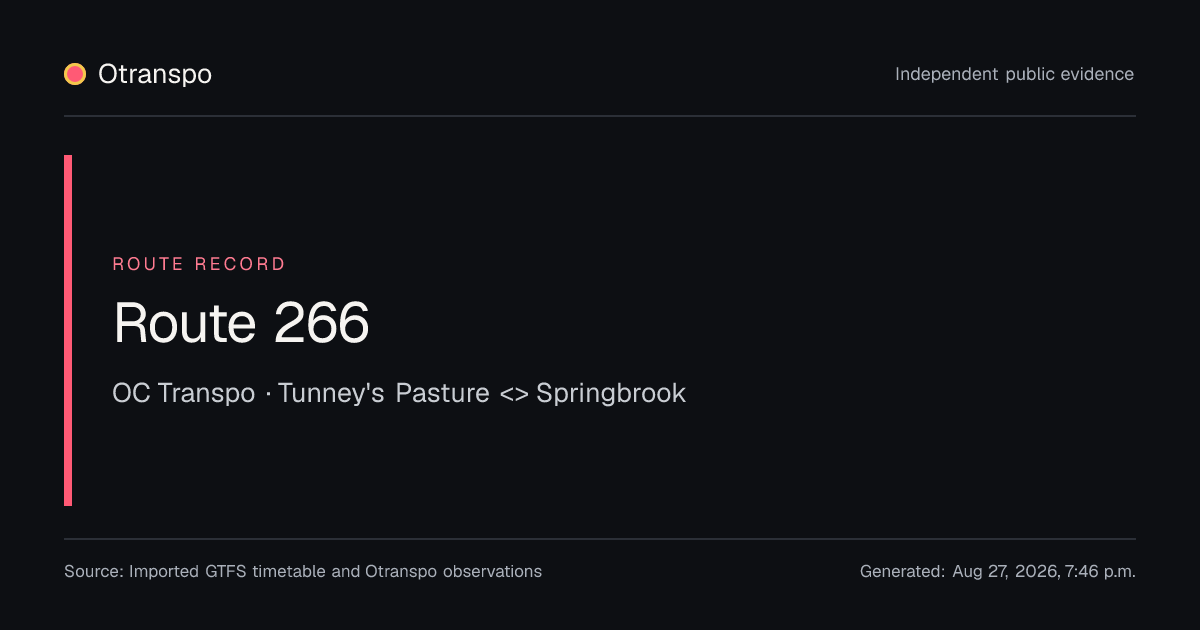Screen dimensions: 1200x630
Task: Click the ROUTE RECORD label
Action: coord(199,264)
